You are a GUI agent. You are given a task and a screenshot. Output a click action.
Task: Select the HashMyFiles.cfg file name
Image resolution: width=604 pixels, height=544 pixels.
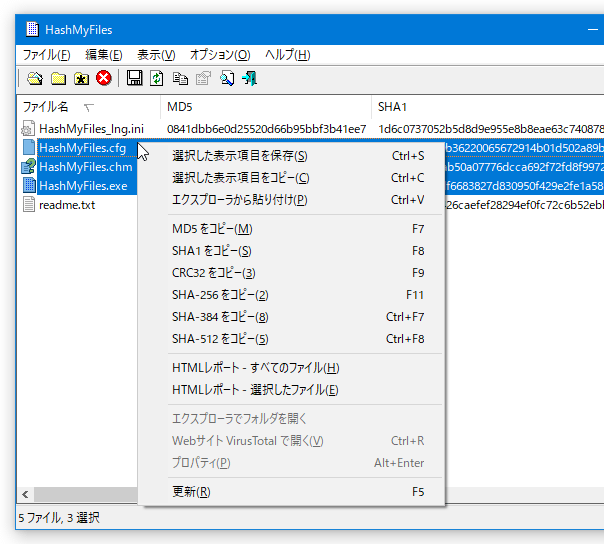pyautogui.click(x=82, y=148)
